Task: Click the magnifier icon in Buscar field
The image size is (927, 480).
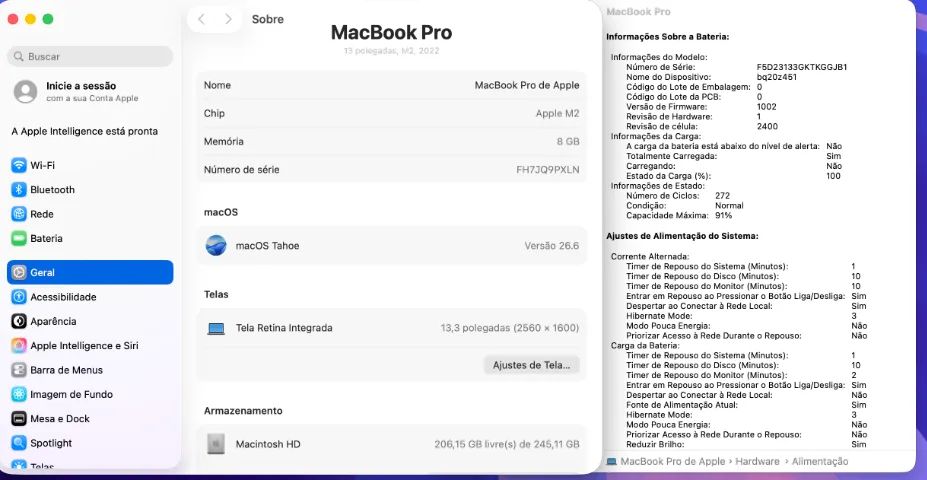Action: [x=19, y=57]
